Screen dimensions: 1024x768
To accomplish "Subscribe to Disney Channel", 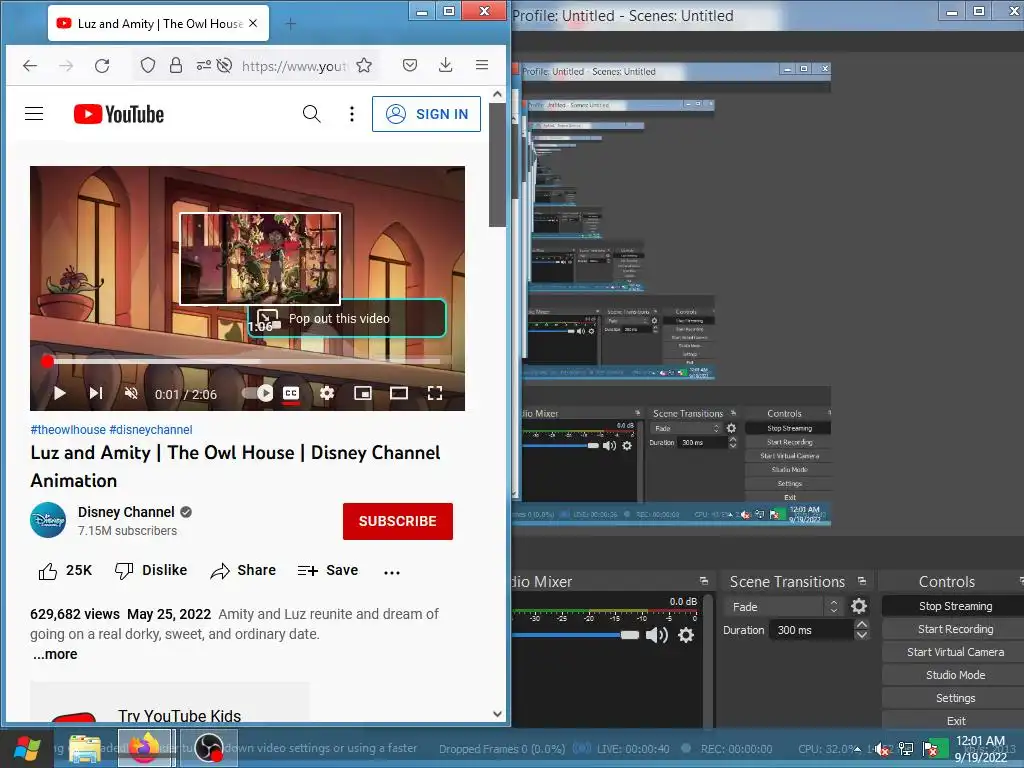I will [398, 521].
